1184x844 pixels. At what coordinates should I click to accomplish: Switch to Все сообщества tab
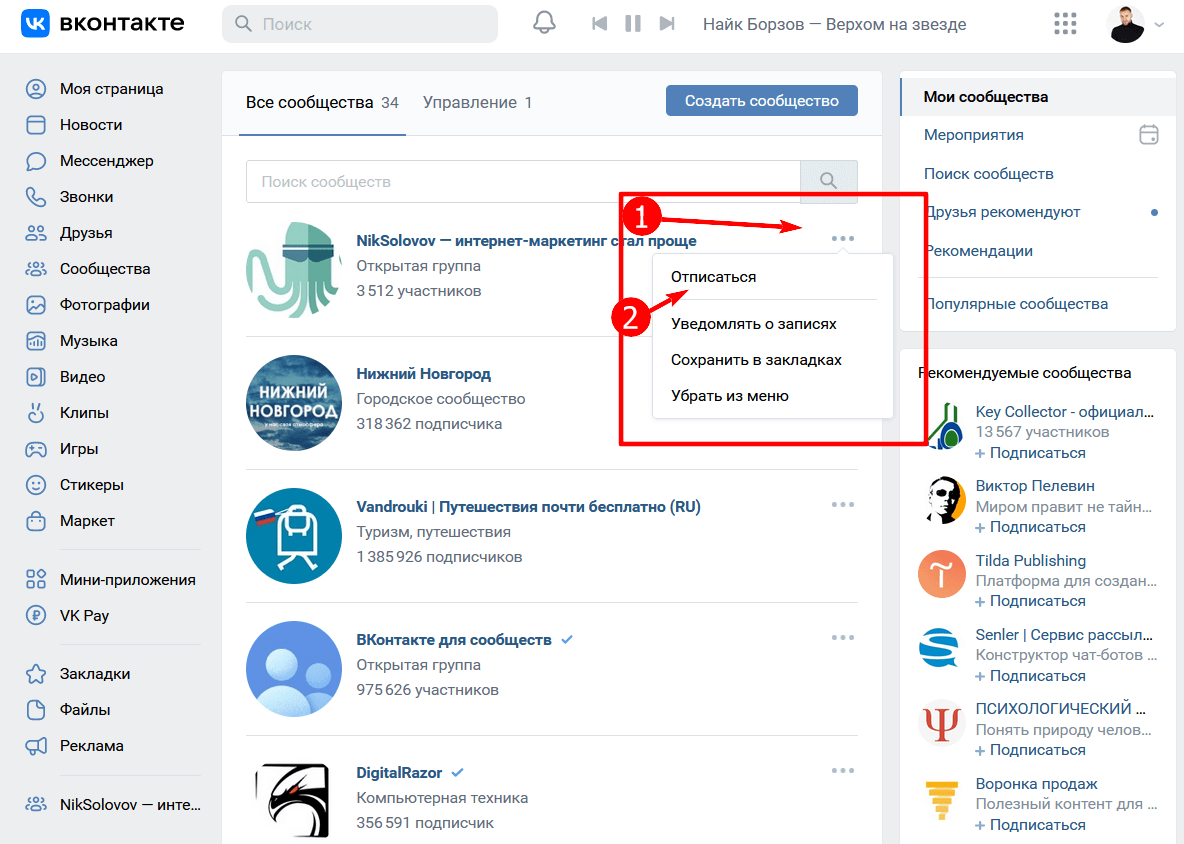pyautogui.click(x=322, y=103)
